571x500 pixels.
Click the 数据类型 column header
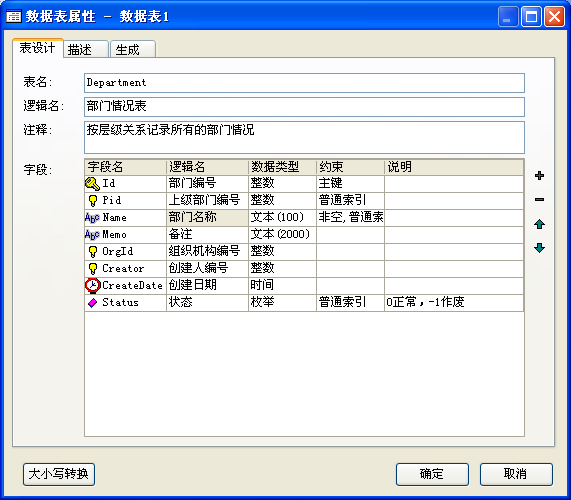coord(283,167)
